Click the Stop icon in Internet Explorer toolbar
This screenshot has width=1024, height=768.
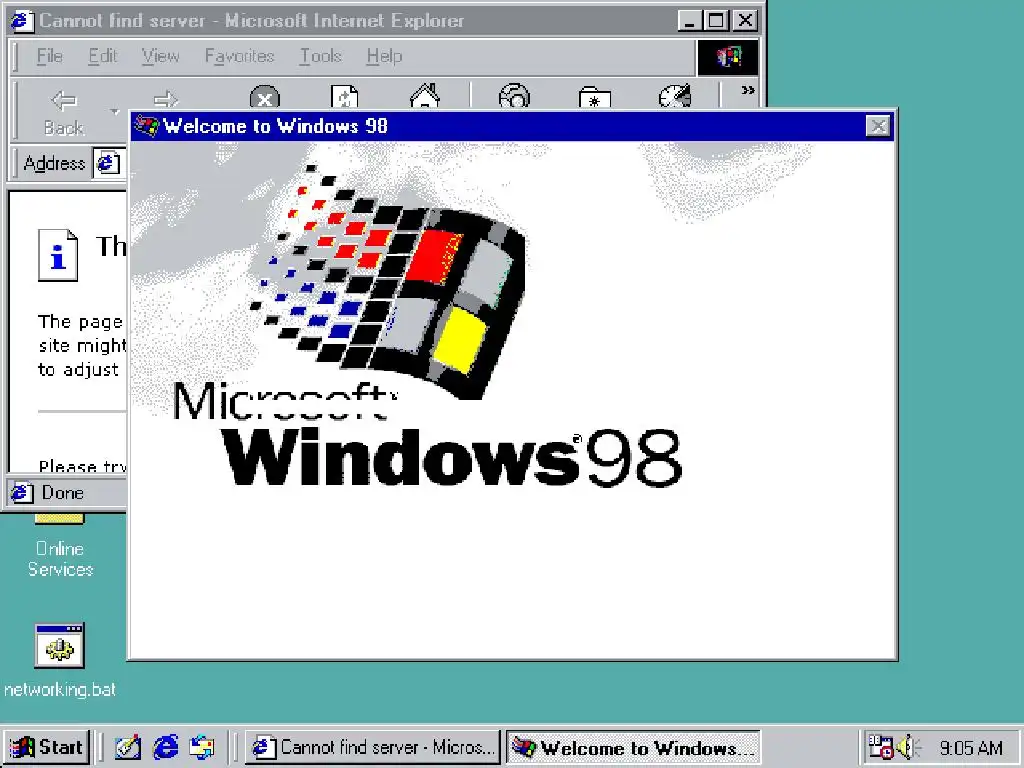pos(264,97)
